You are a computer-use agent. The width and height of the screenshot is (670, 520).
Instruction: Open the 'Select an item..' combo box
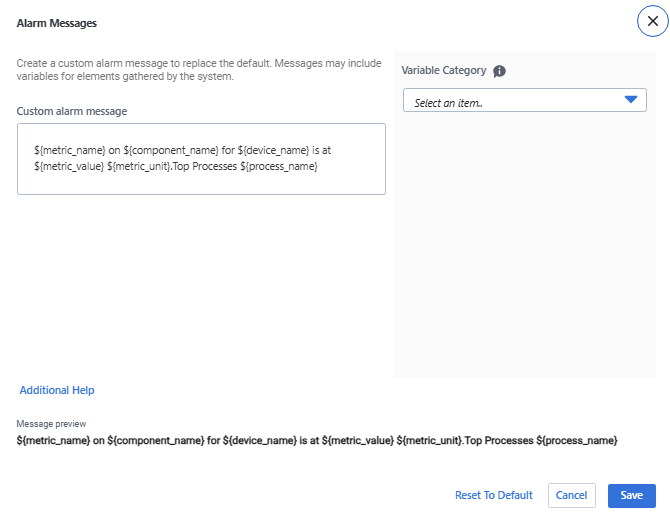[510, 101]
